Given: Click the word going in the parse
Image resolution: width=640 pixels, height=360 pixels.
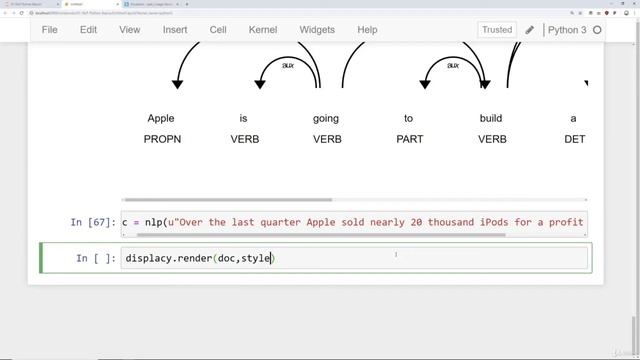Looking at the screenshot, I should point(326,119).
